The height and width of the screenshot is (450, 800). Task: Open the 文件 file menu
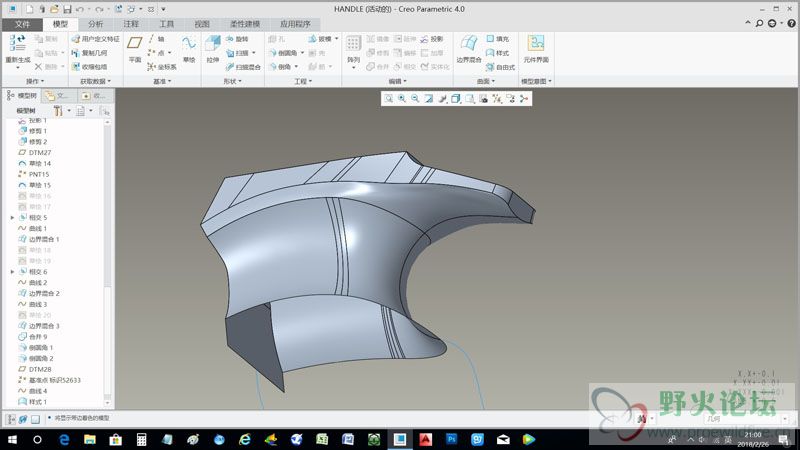[22, 24]
